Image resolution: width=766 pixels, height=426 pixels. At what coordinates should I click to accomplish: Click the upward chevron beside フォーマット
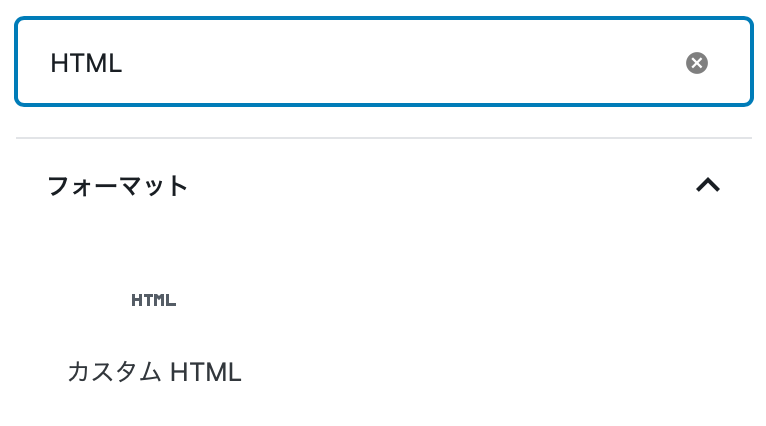708,185
